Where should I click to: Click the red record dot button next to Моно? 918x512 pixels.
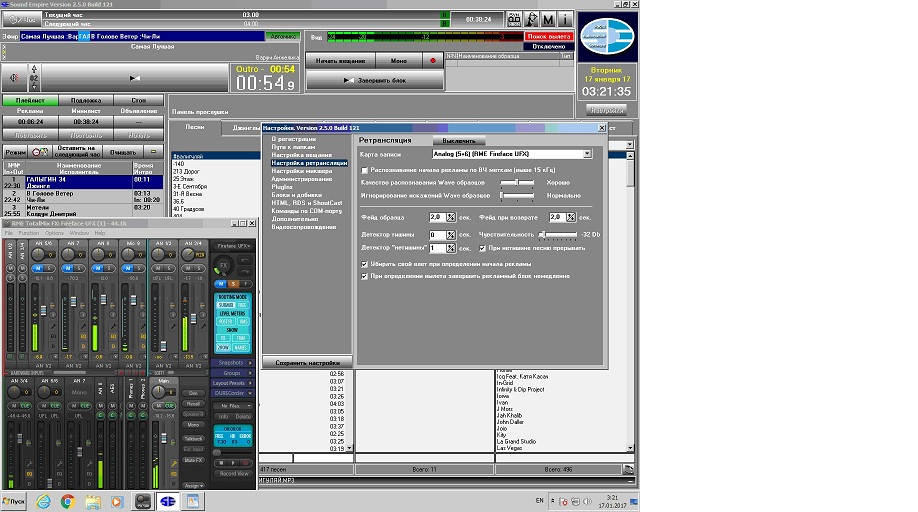(x=433, y=61)
